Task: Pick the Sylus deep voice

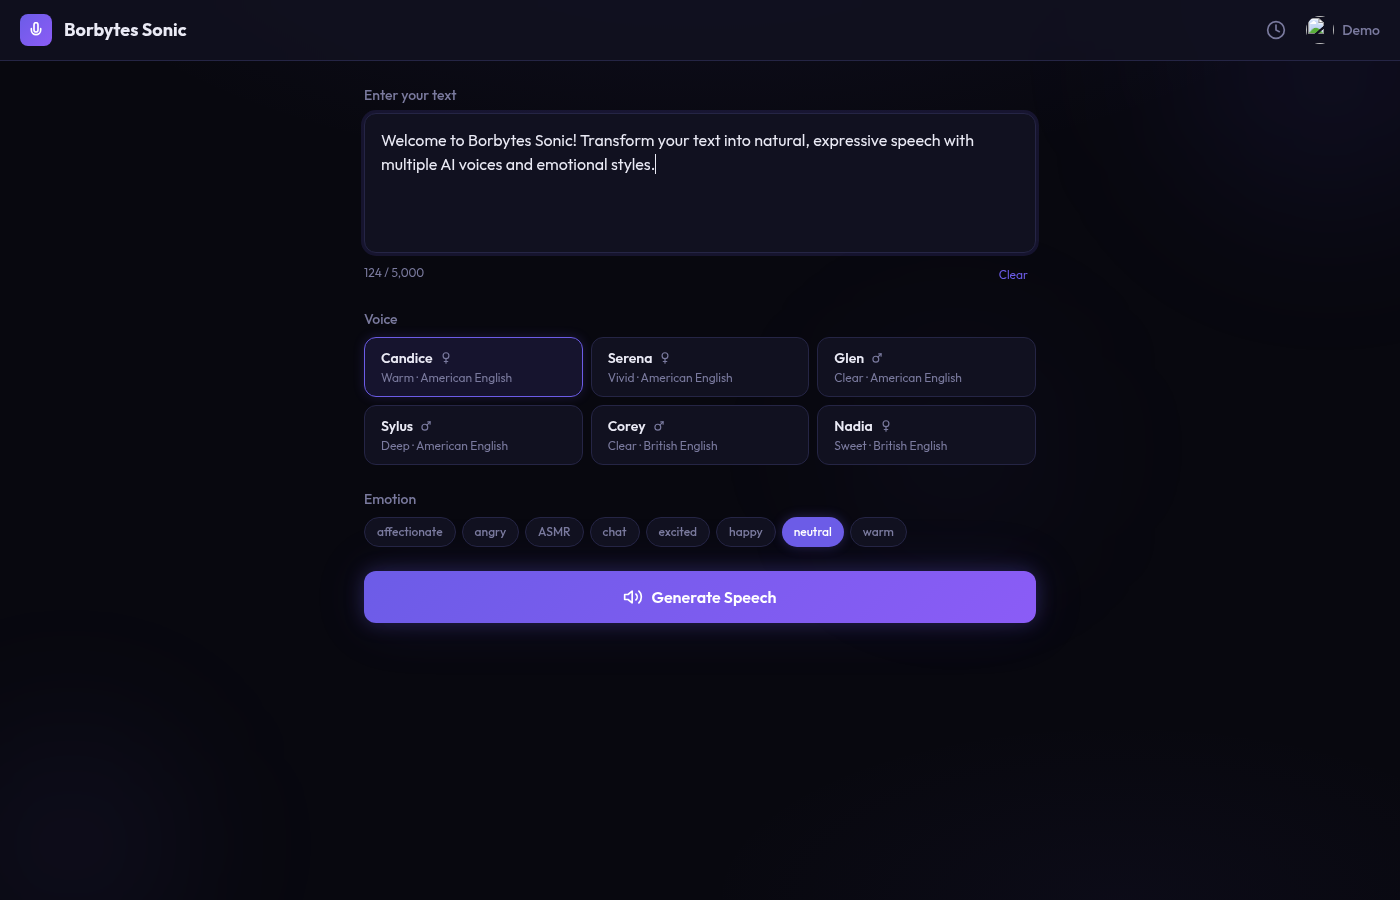Action: (473, 435)
